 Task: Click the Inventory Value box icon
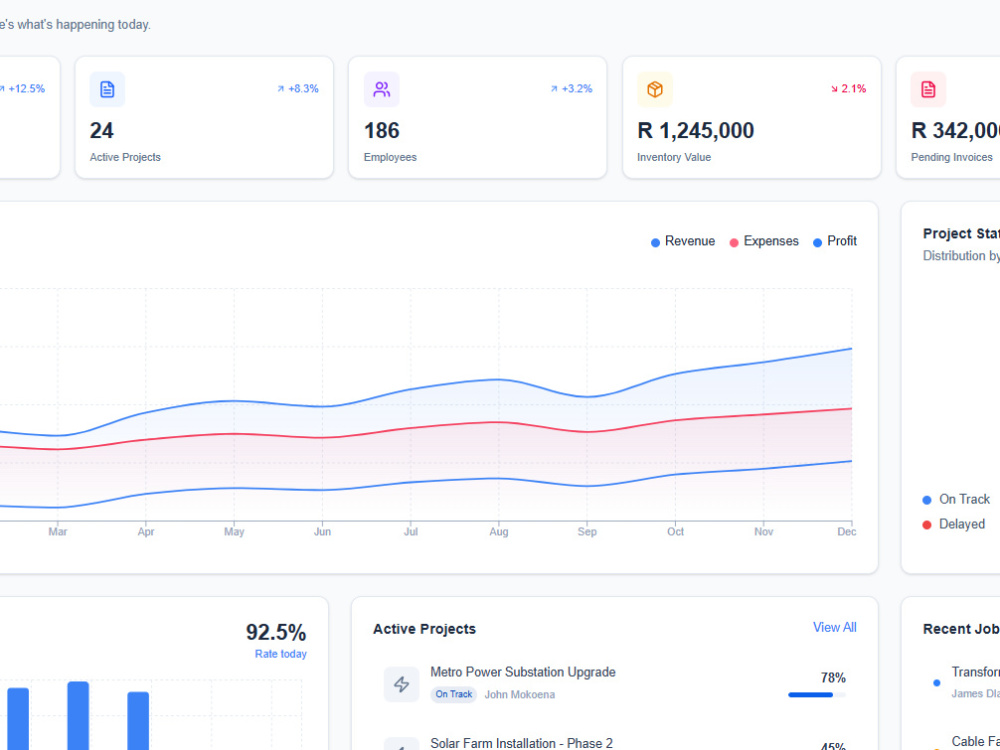655,89
